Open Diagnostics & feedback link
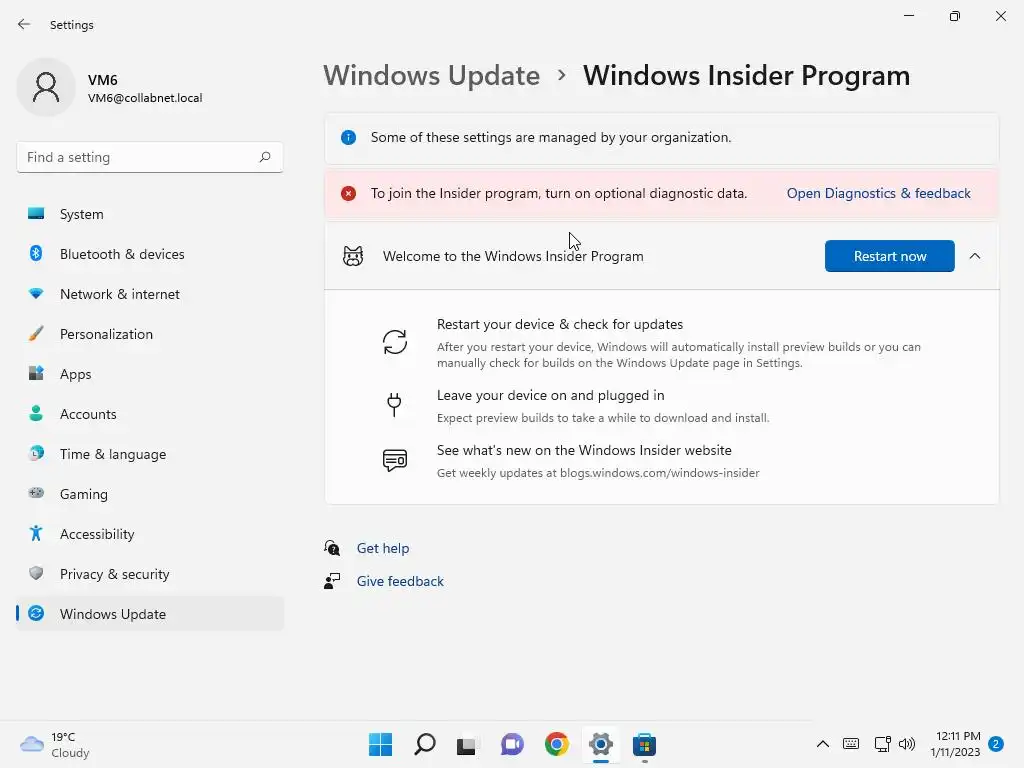Viewport: 1024px width, 768px height. 878,193
